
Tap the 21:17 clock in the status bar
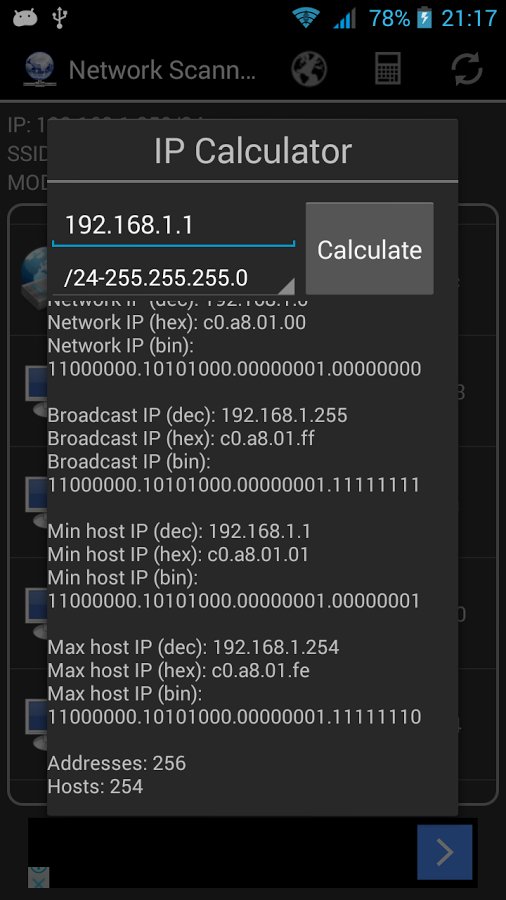tap(469, 18)
